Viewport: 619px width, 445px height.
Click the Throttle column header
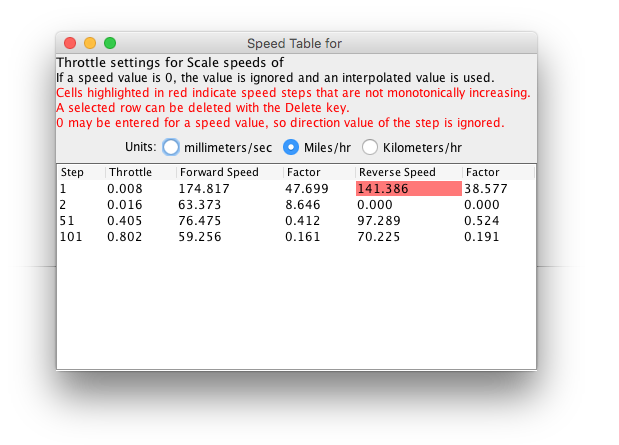coord(141,172)
